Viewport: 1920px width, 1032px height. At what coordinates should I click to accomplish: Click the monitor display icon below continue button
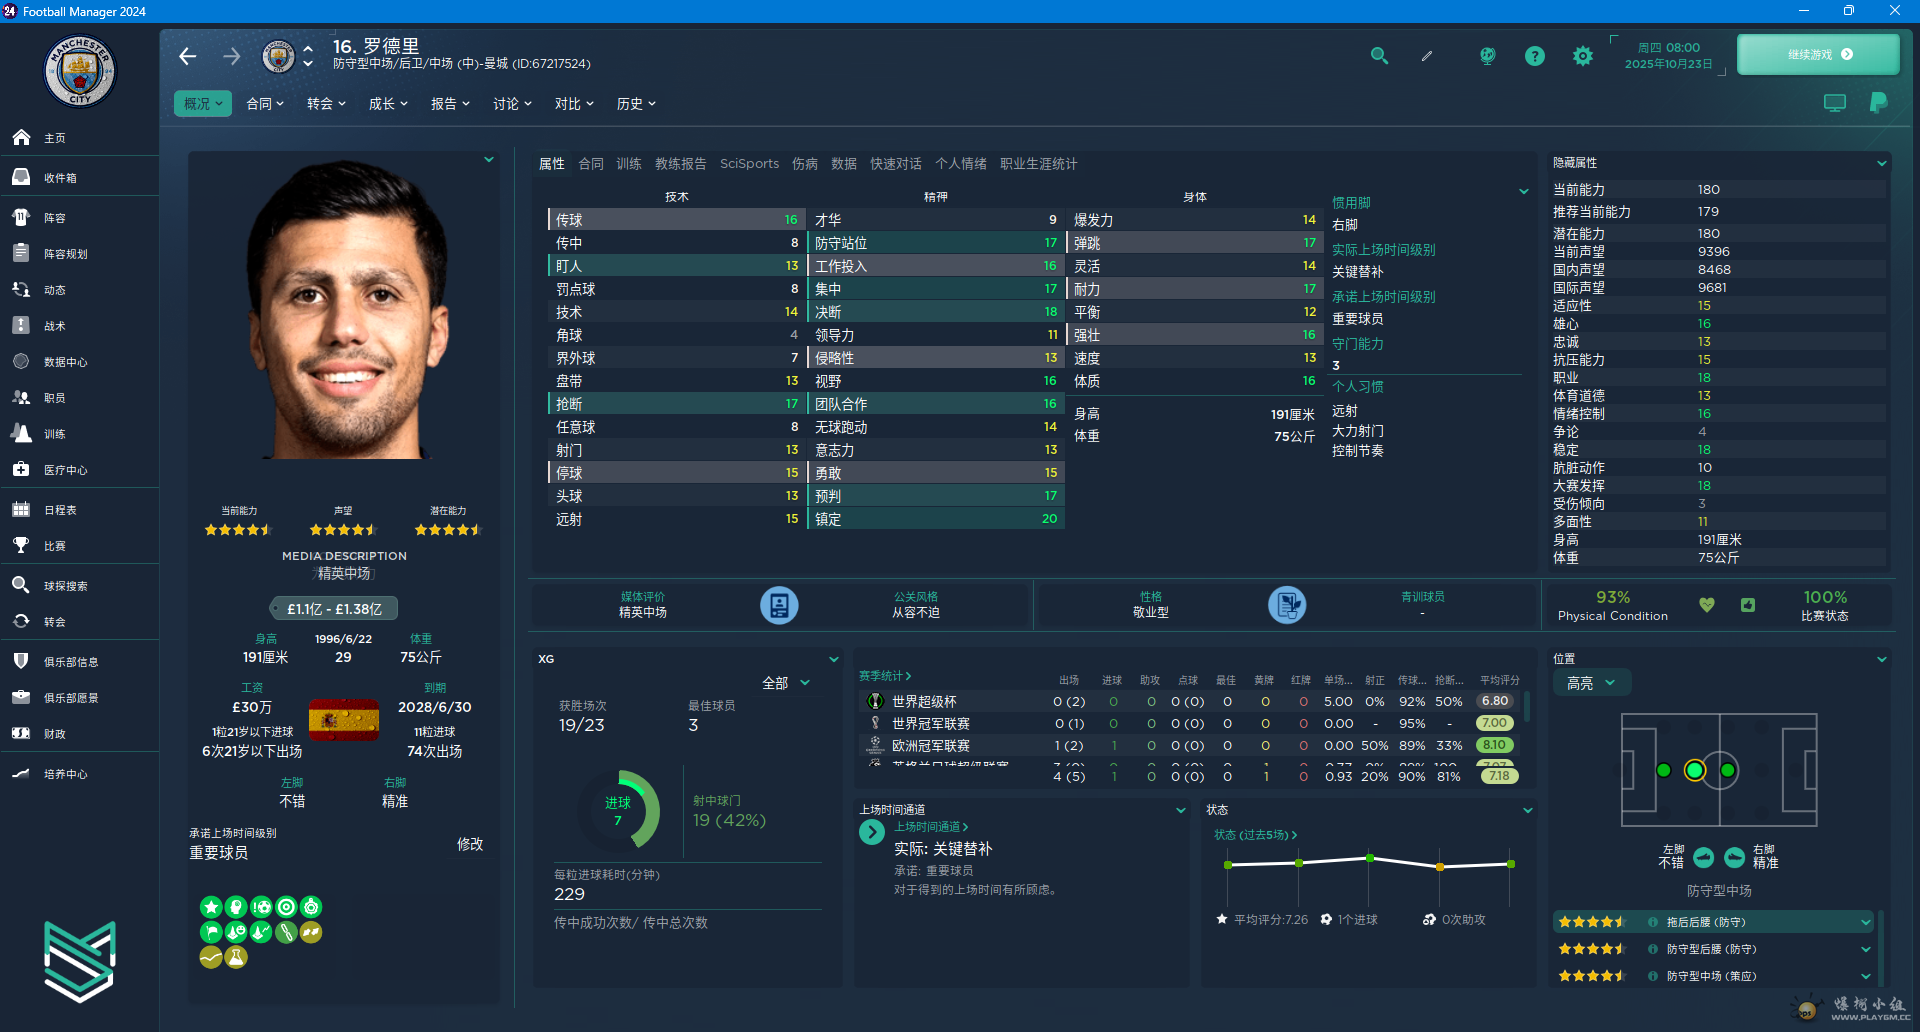(1835, 103)
